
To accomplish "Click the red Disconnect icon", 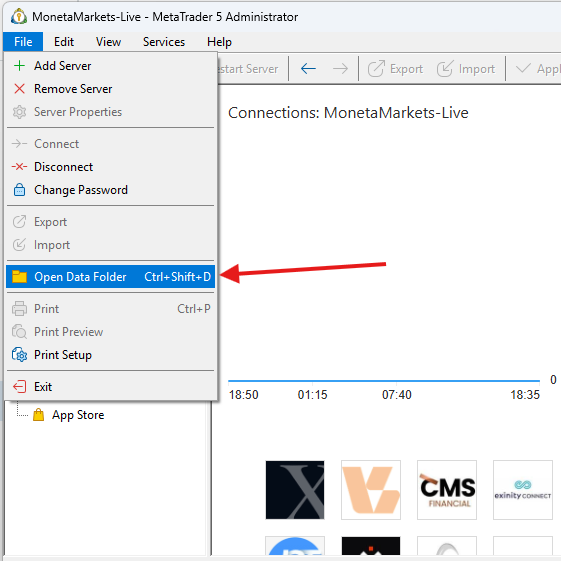I will click(19, 167).
